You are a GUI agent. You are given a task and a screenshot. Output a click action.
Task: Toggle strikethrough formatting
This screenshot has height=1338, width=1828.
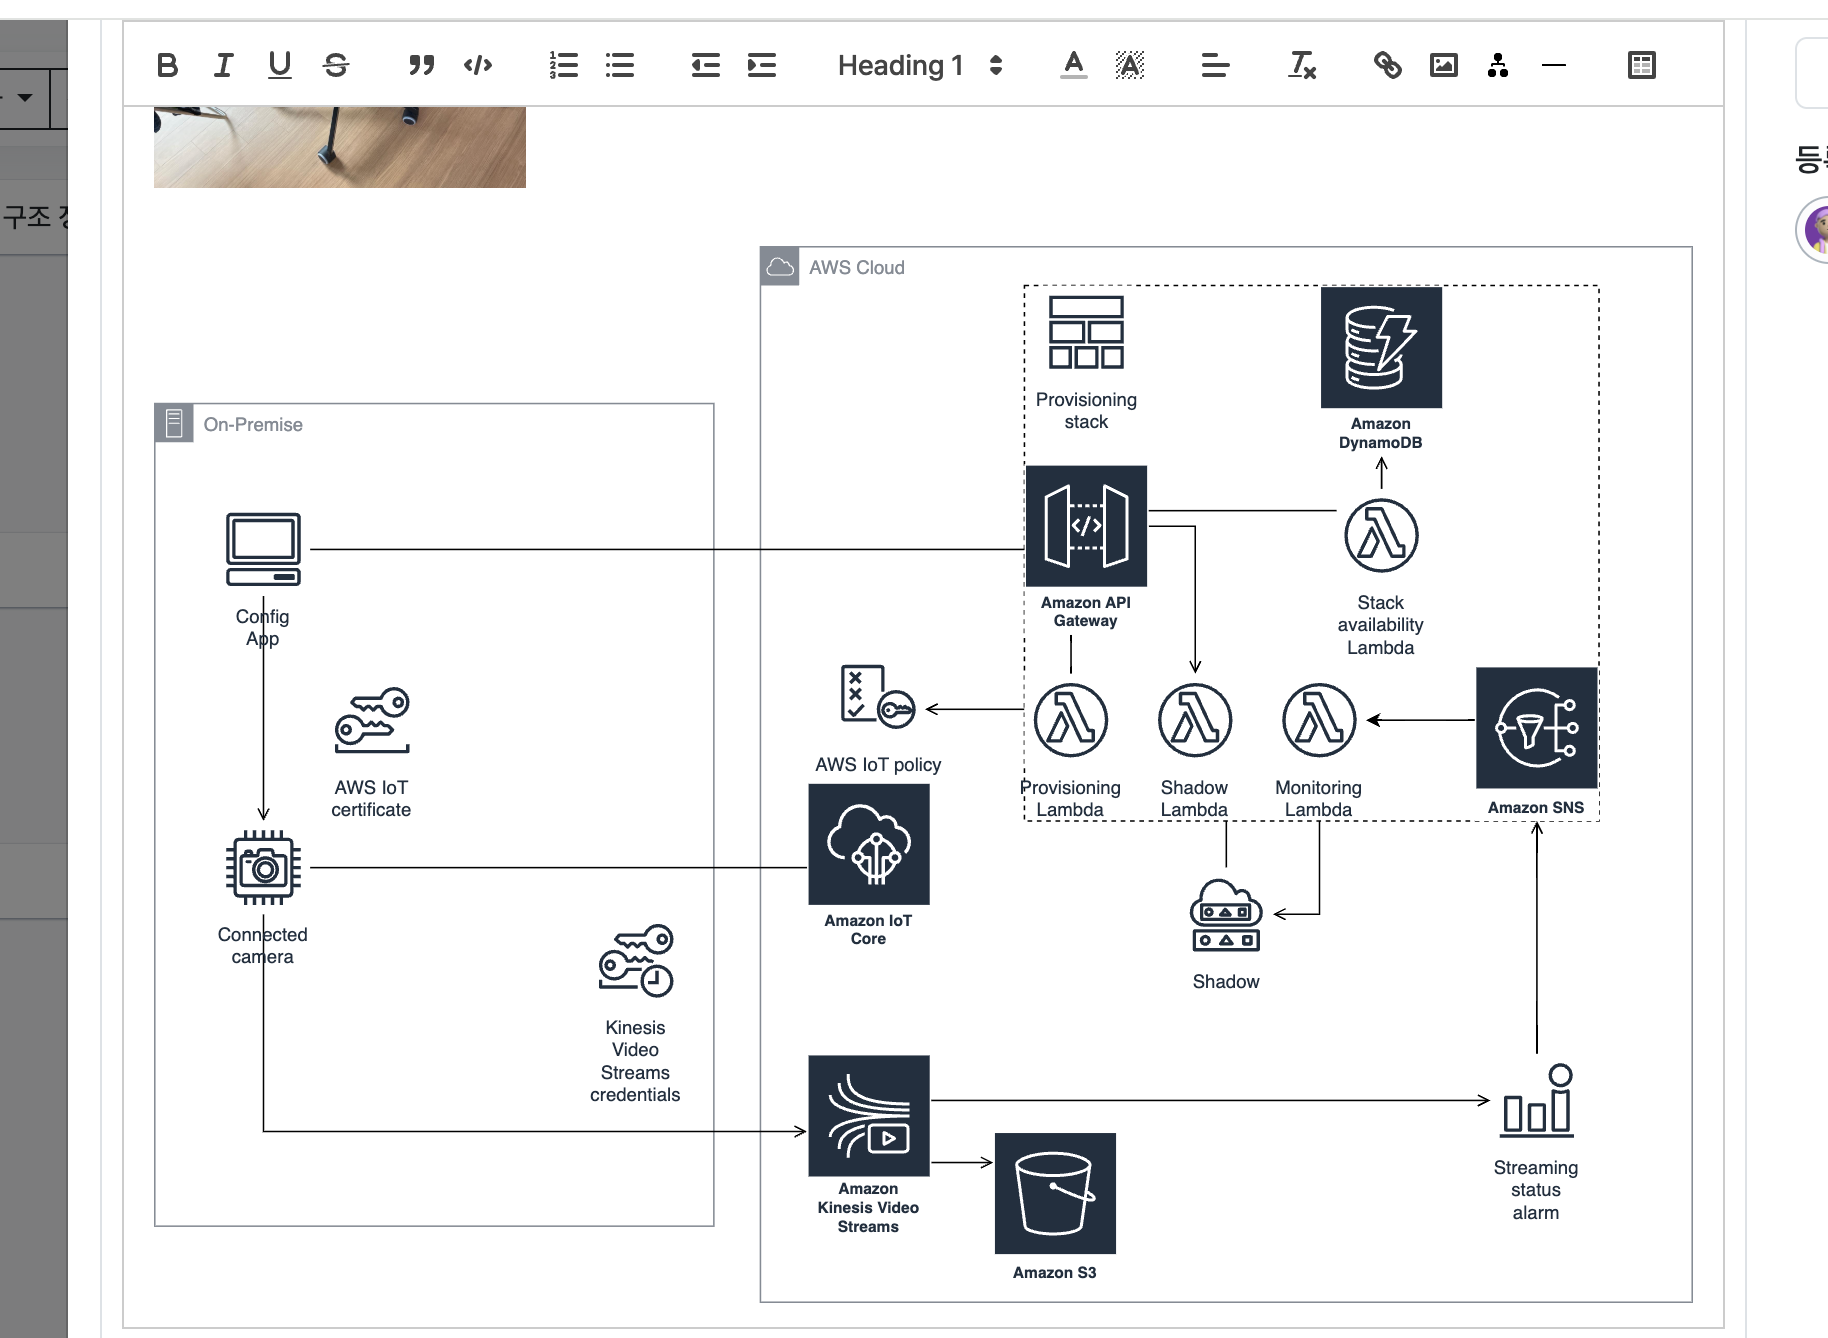point(336,66)
